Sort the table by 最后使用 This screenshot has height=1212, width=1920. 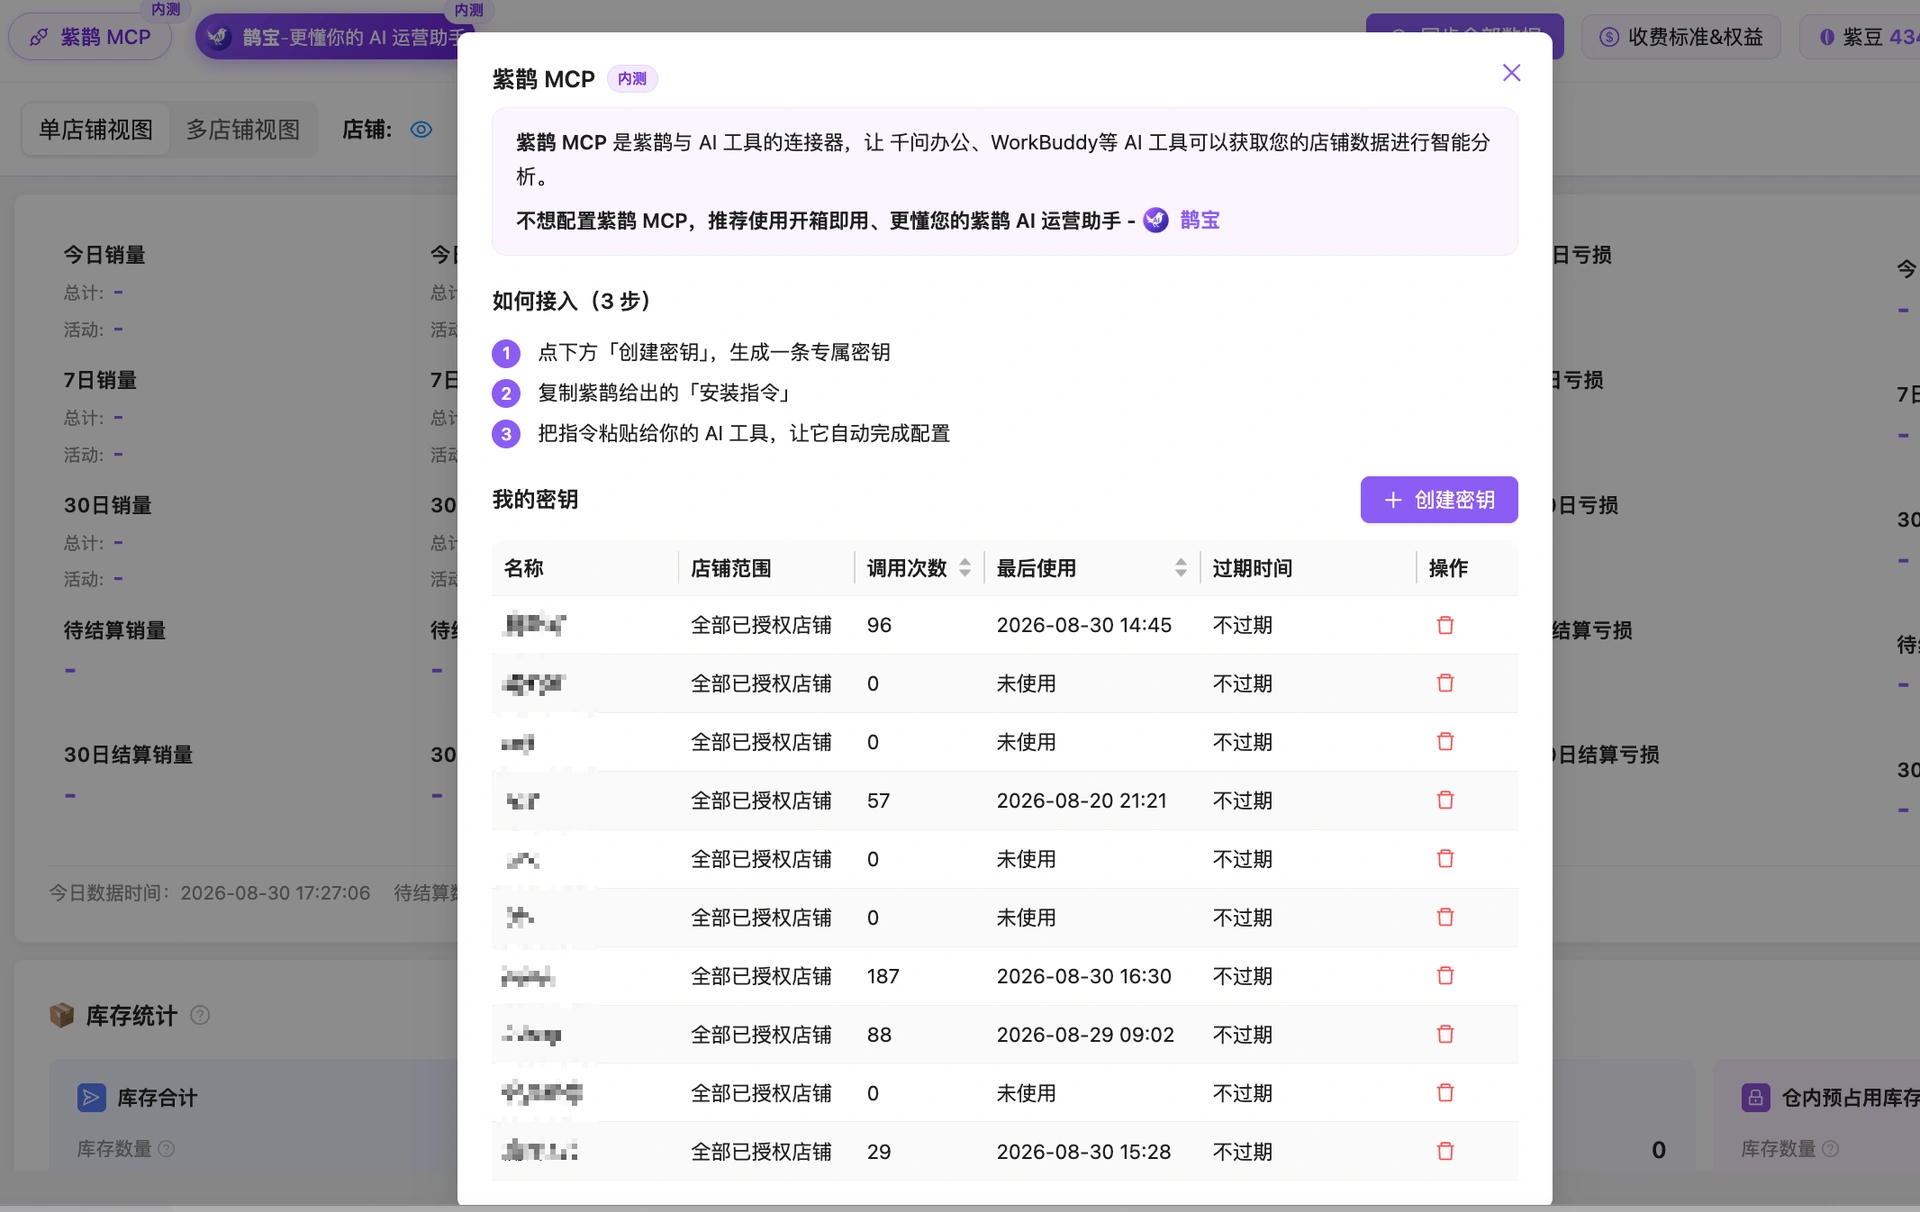[x=1180, y=568]
